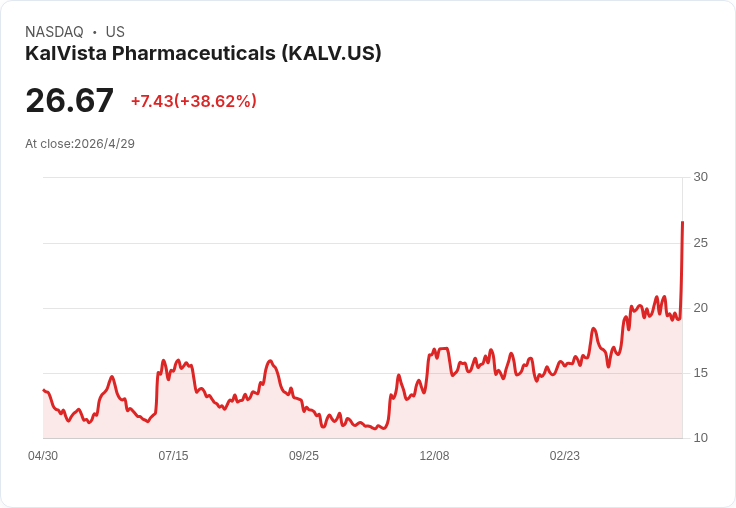The width and height of the screenshot is (736, 508).
Task: Click the 15 price axis label
Action: pos(700,373)
